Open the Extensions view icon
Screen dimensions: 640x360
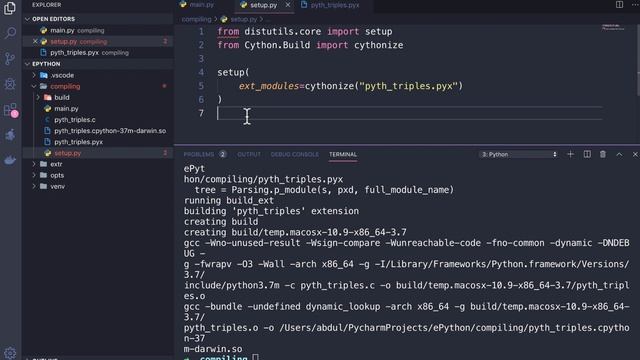point(10,109)
